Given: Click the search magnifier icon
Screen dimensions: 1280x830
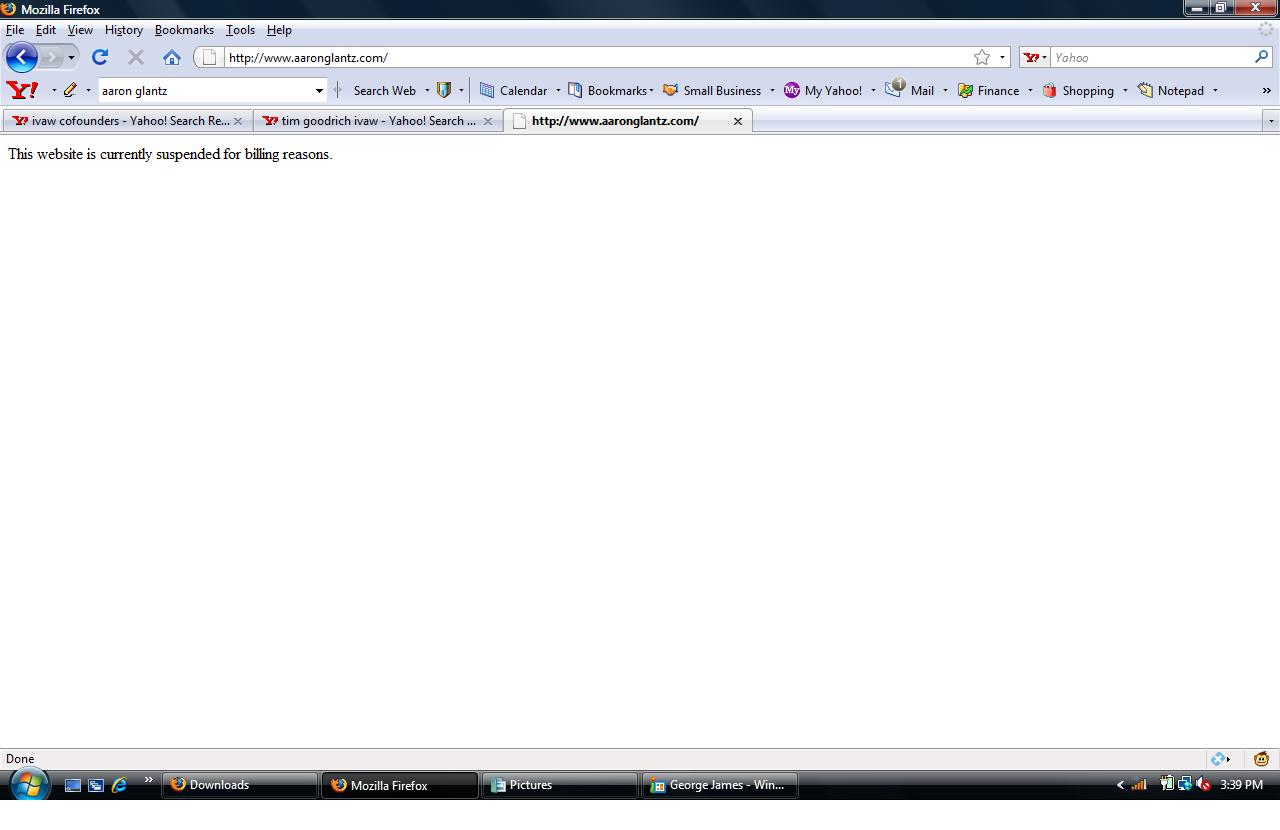Looking at the screenshot, I should pyautogui.click(x=1262, y=57).
